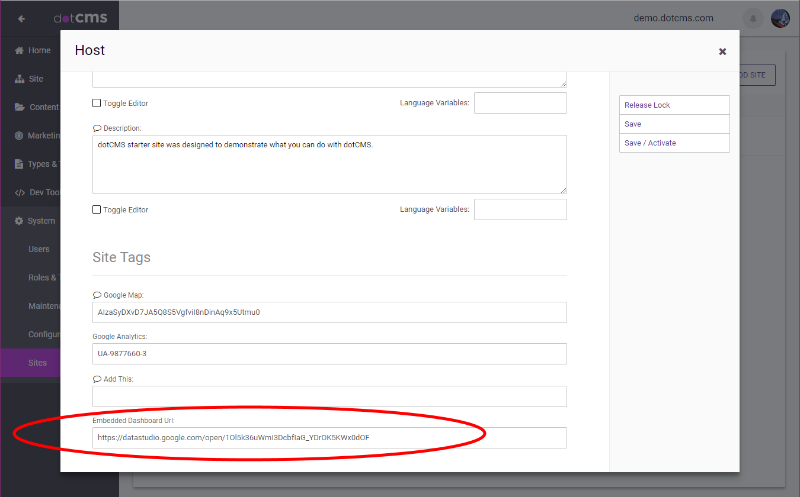The width and height of the screenshot is (800, 497).
Task: Click the Release Lock button
Action: [674, 105]
